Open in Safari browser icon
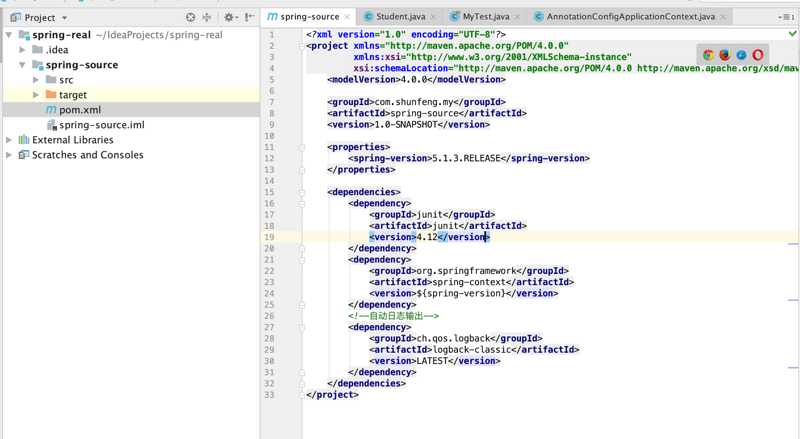The height and width of the screenshot is (439, 800). pos(741,55)
